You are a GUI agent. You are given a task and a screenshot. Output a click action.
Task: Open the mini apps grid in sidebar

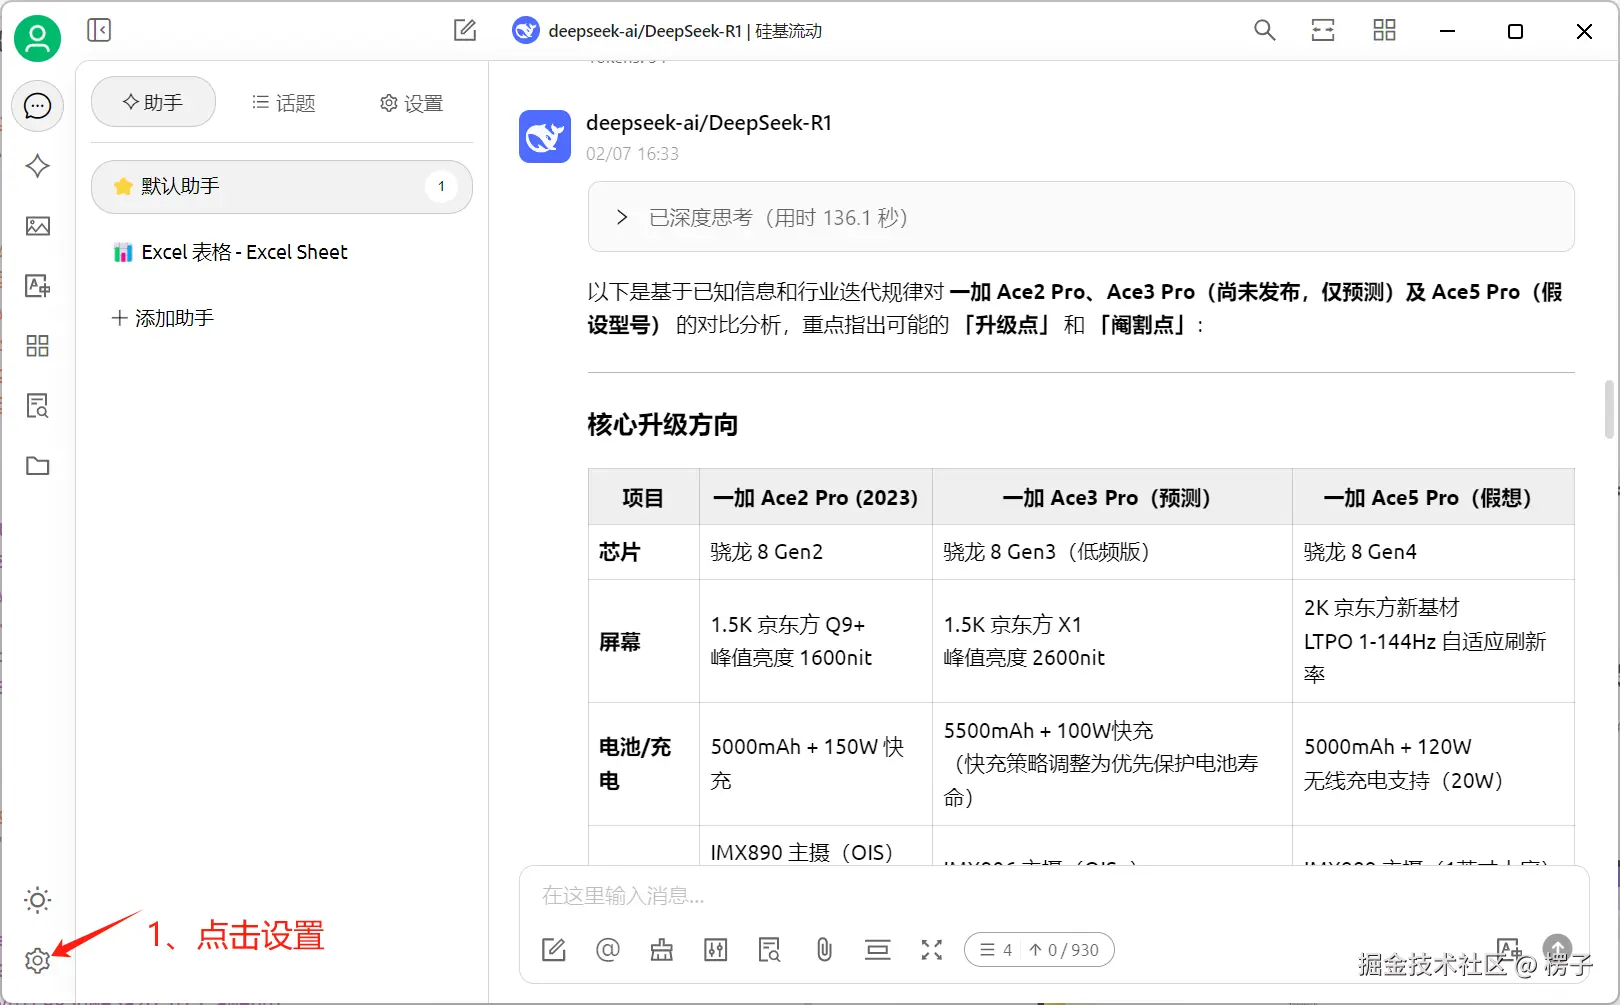[38, 346]
